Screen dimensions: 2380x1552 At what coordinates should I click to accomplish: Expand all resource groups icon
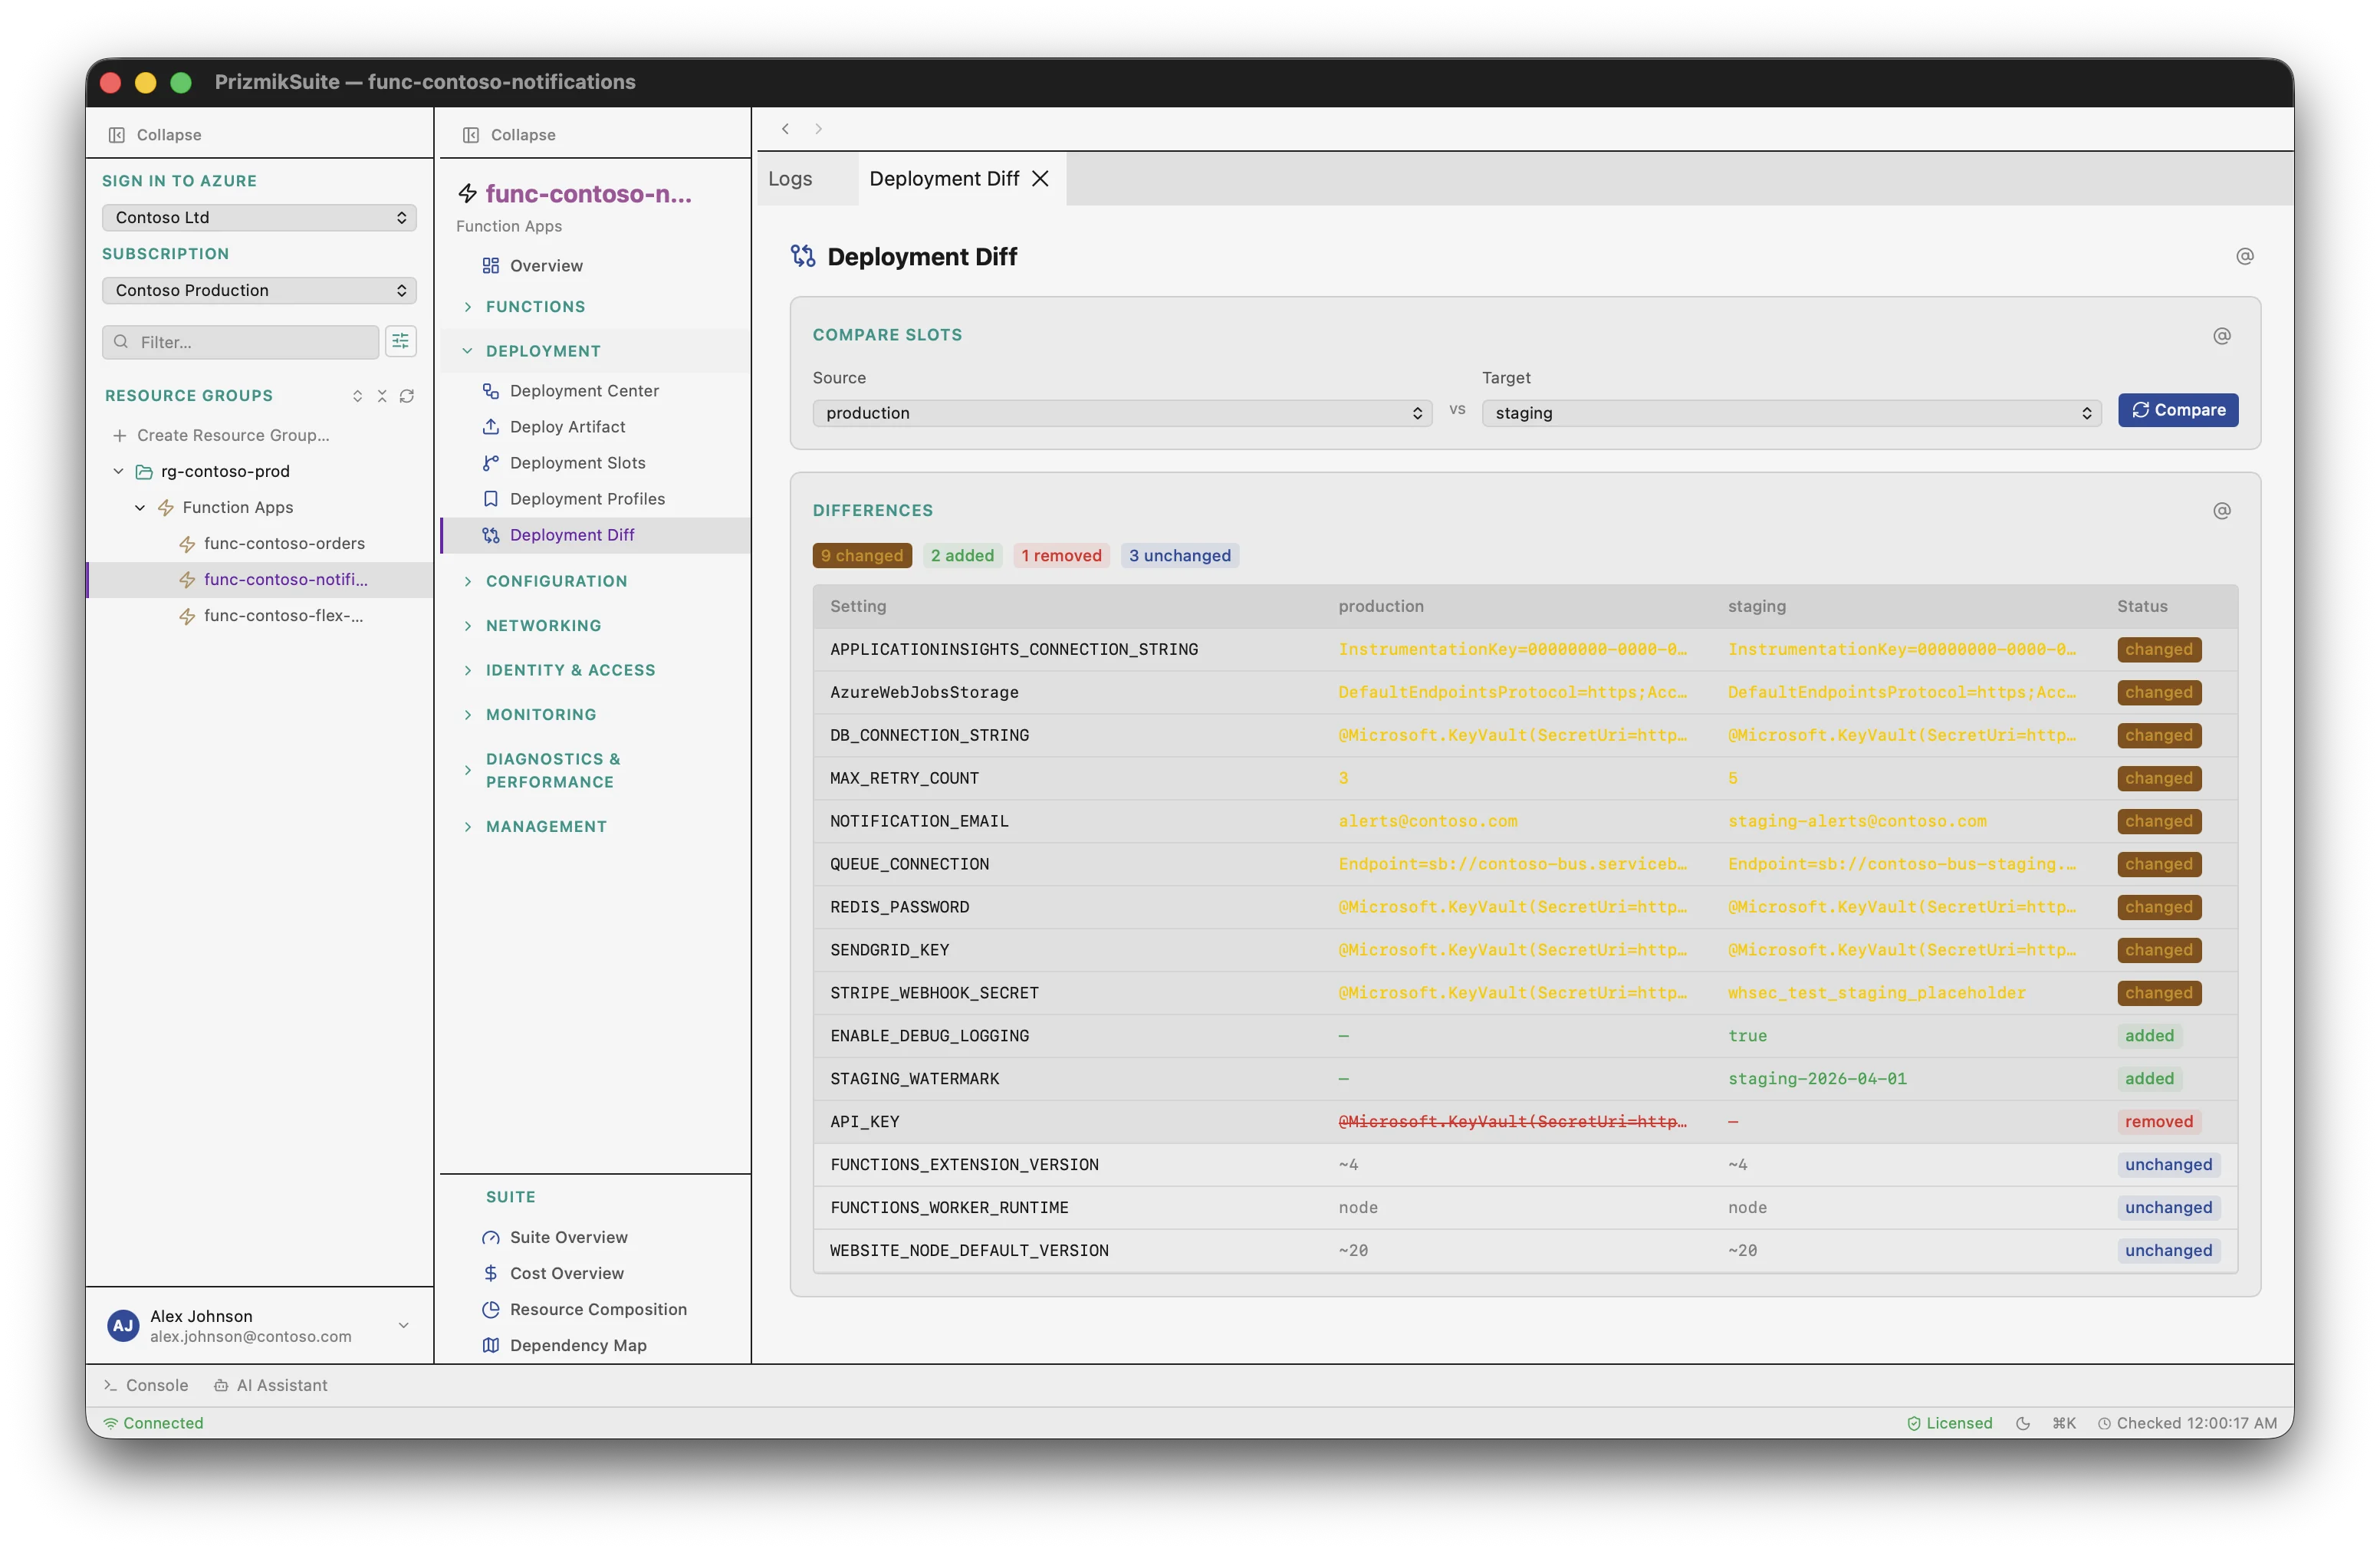pyautogui.click(x=357, y=396)
